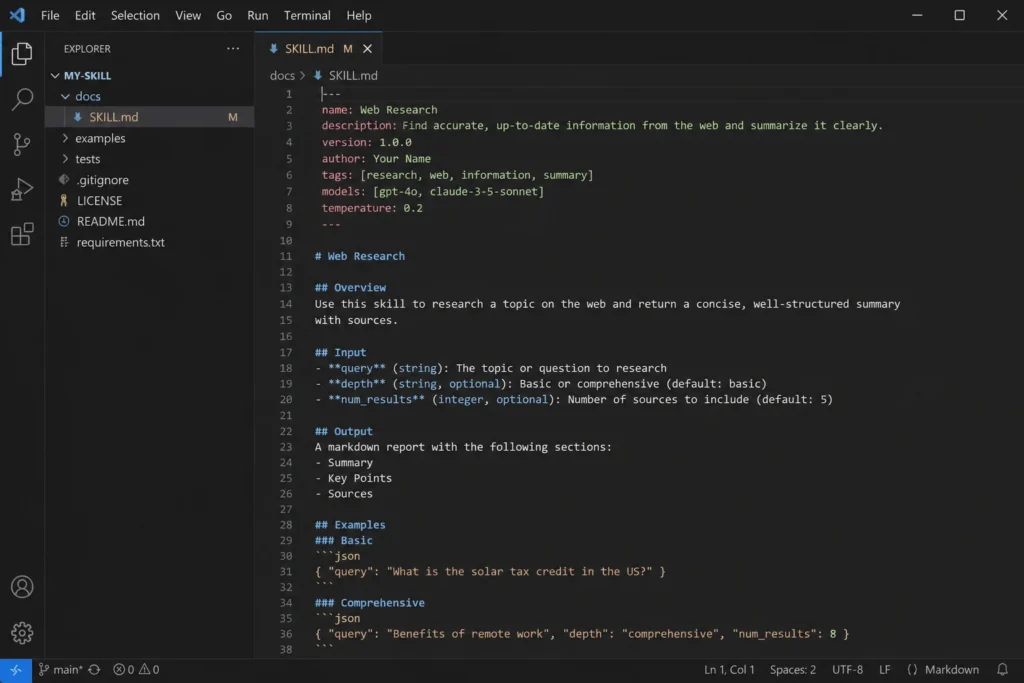The image size is (1024, 683).
Task: Click the 'models: [gpt-4o, claude-3-5-sonnet]' line
Action: tap(432, 192)
